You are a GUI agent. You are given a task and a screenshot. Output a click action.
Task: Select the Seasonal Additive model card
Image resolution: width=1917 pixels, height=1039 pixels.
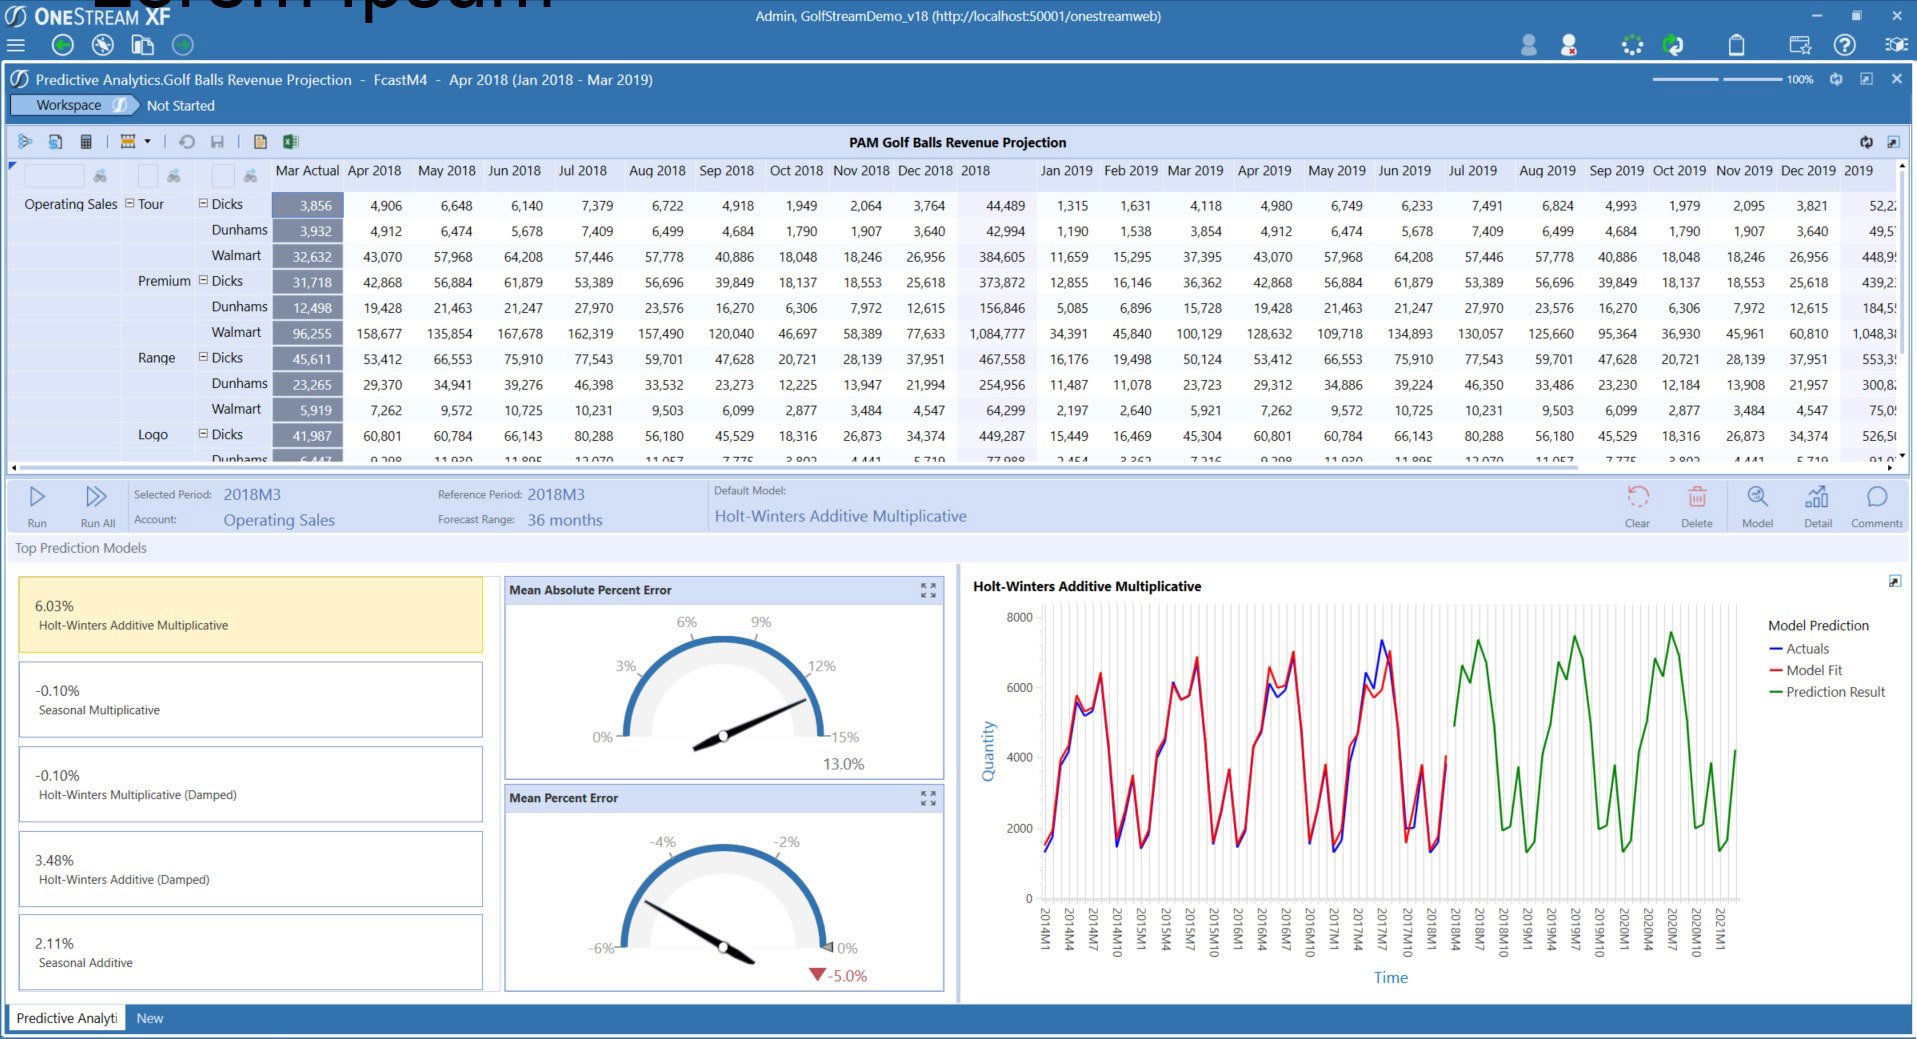pos(248,951)
